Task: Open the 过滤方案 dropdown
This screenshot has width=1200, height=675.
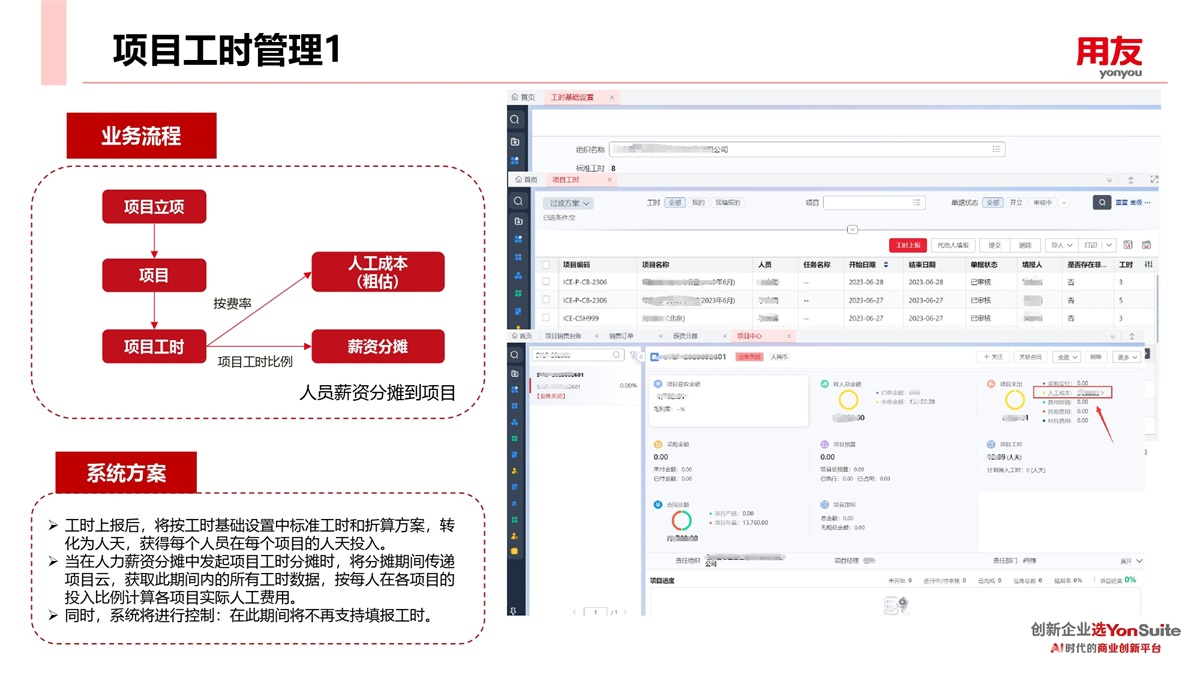Action: coord(568,203)
